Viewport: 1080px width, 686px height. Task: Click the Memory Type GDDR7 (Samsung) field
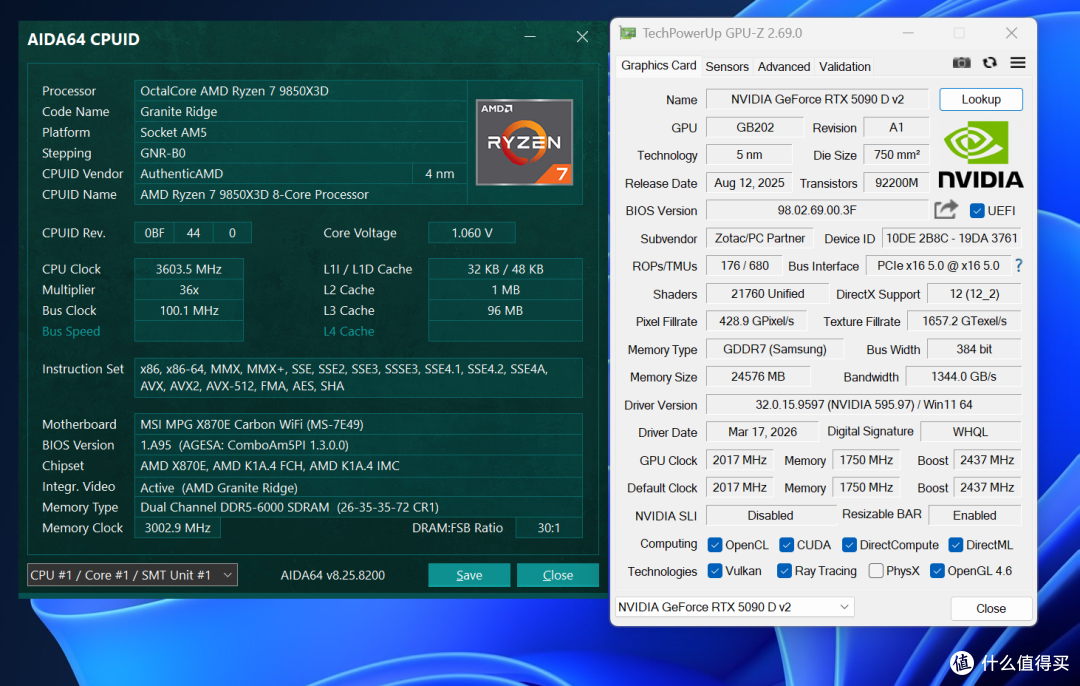point(775,349)
